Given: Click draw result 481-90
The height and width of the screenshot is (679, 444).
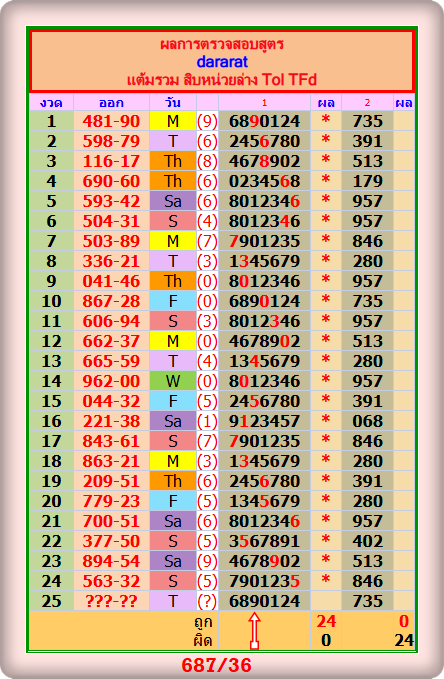Looking at the screenshot, I should tap(111, 121).
